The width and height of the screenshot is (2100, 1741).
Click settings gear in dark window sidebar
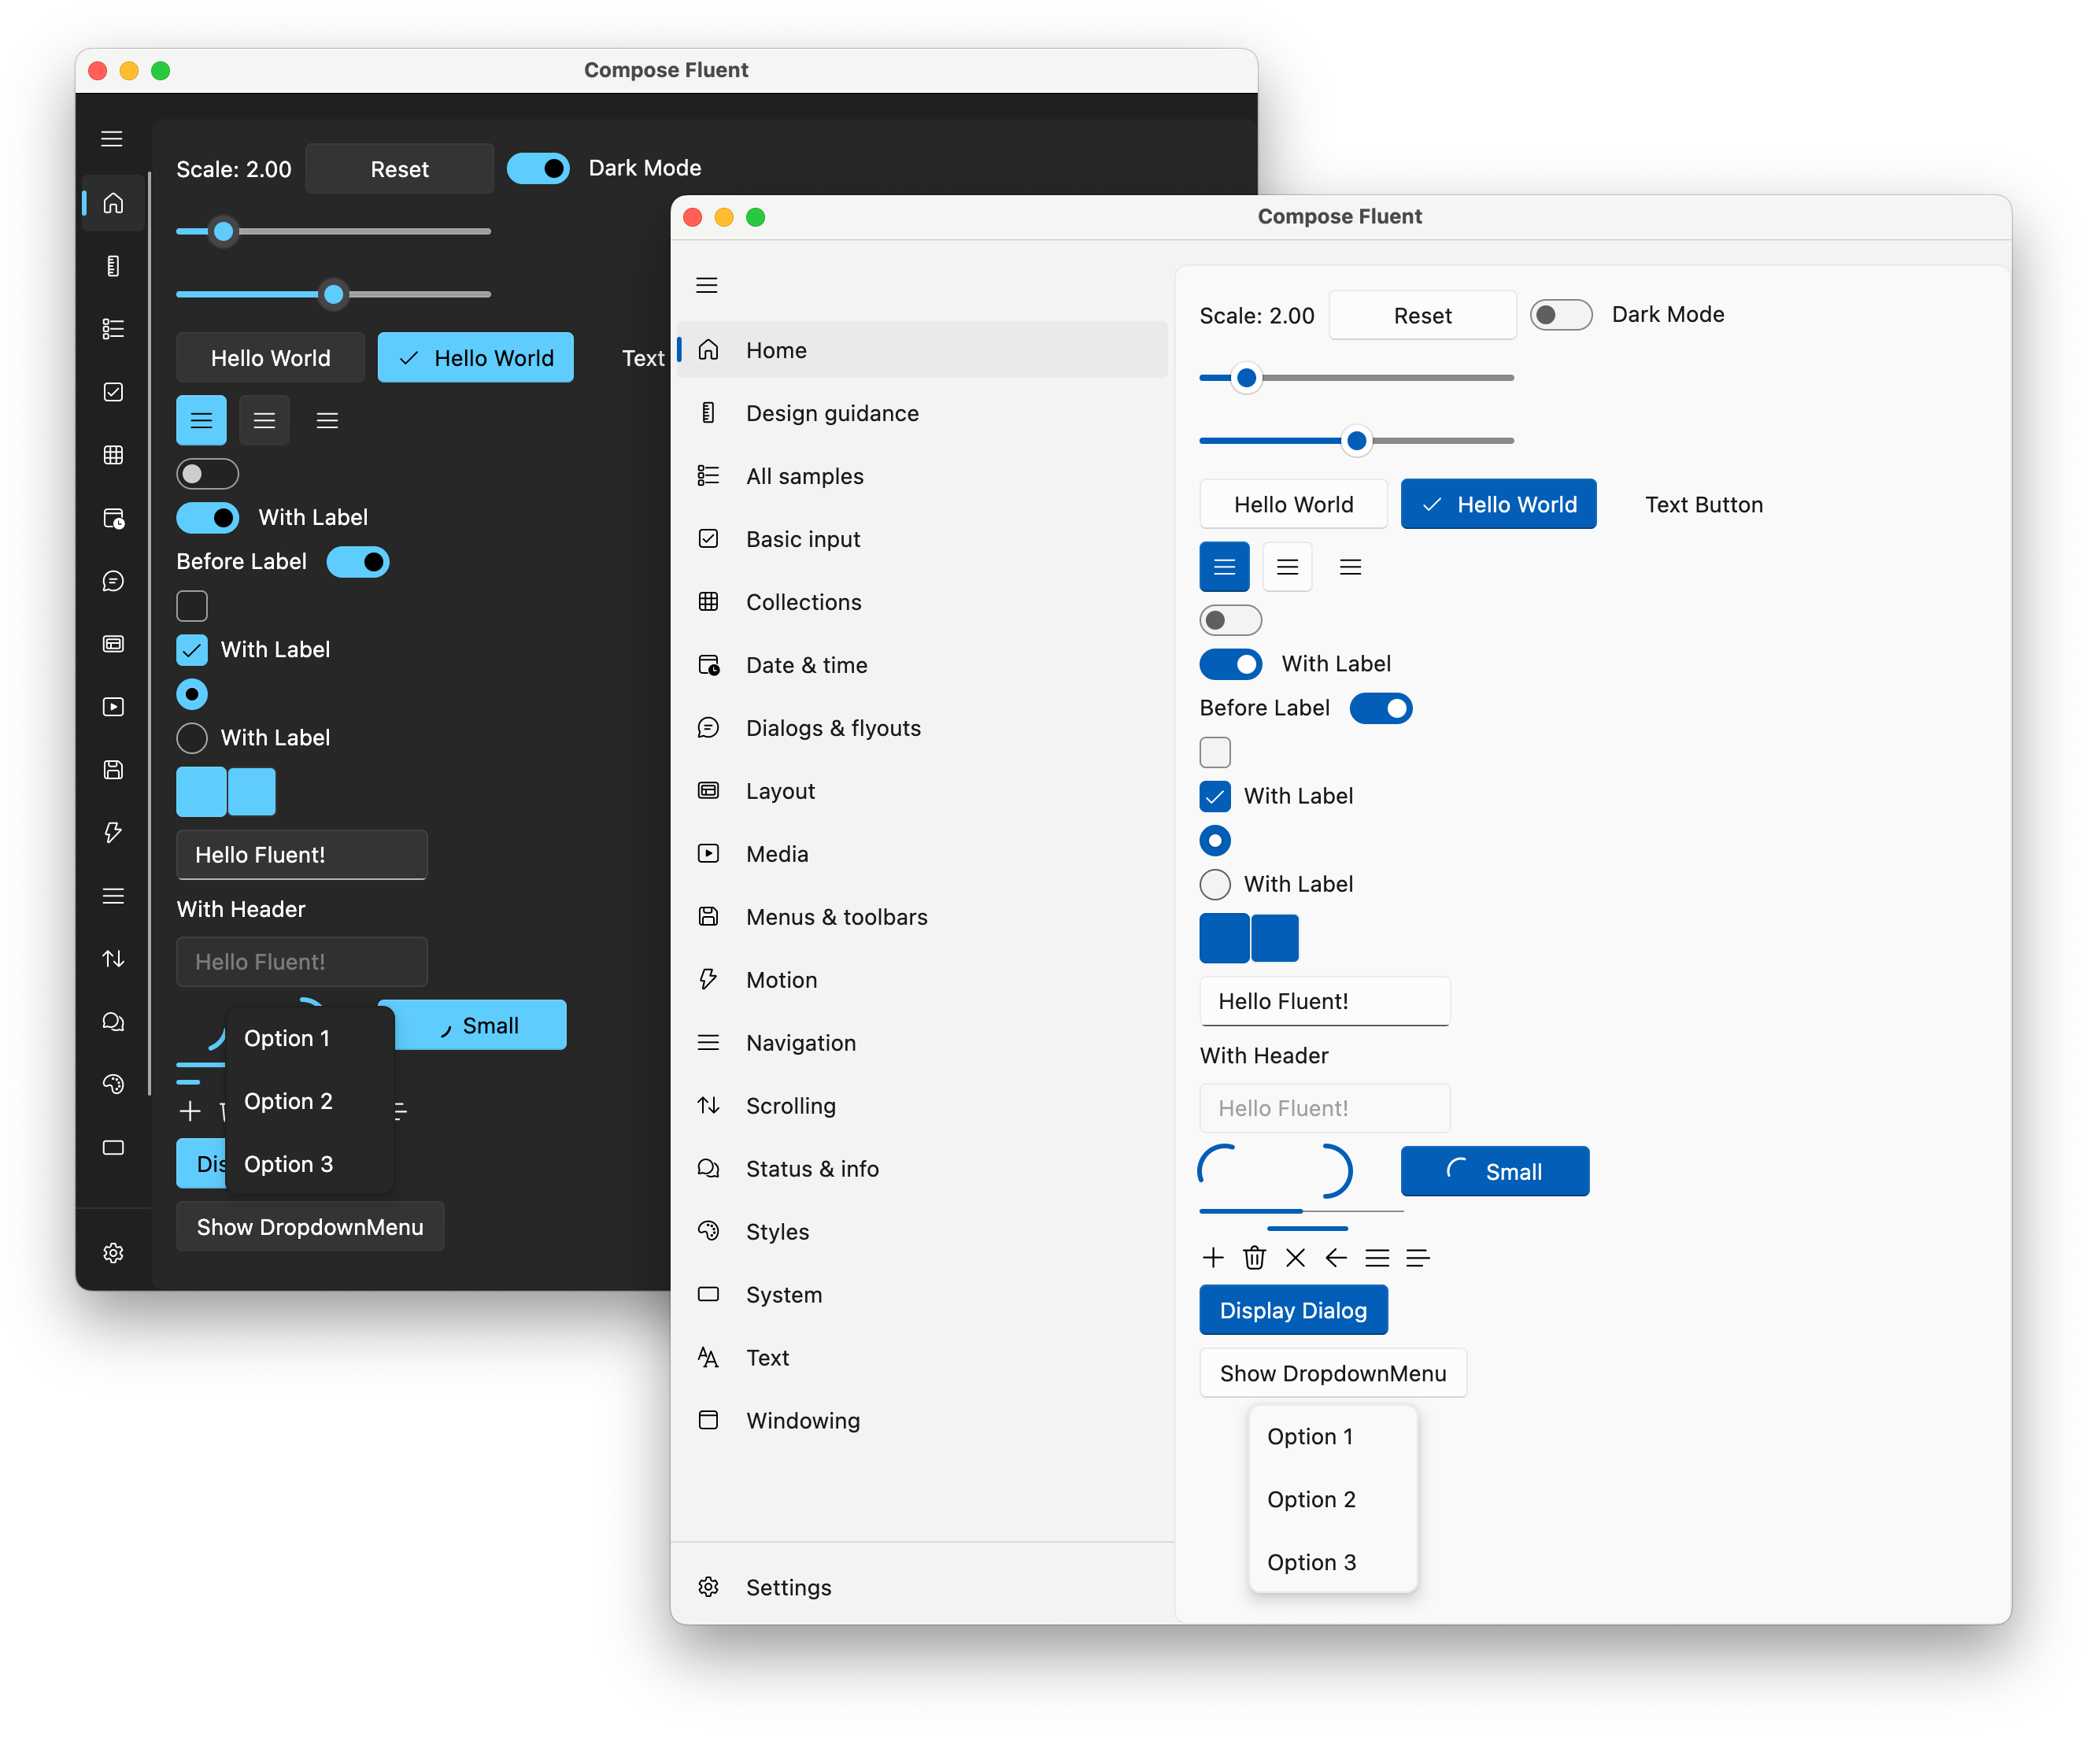[x=113, y=1252]
